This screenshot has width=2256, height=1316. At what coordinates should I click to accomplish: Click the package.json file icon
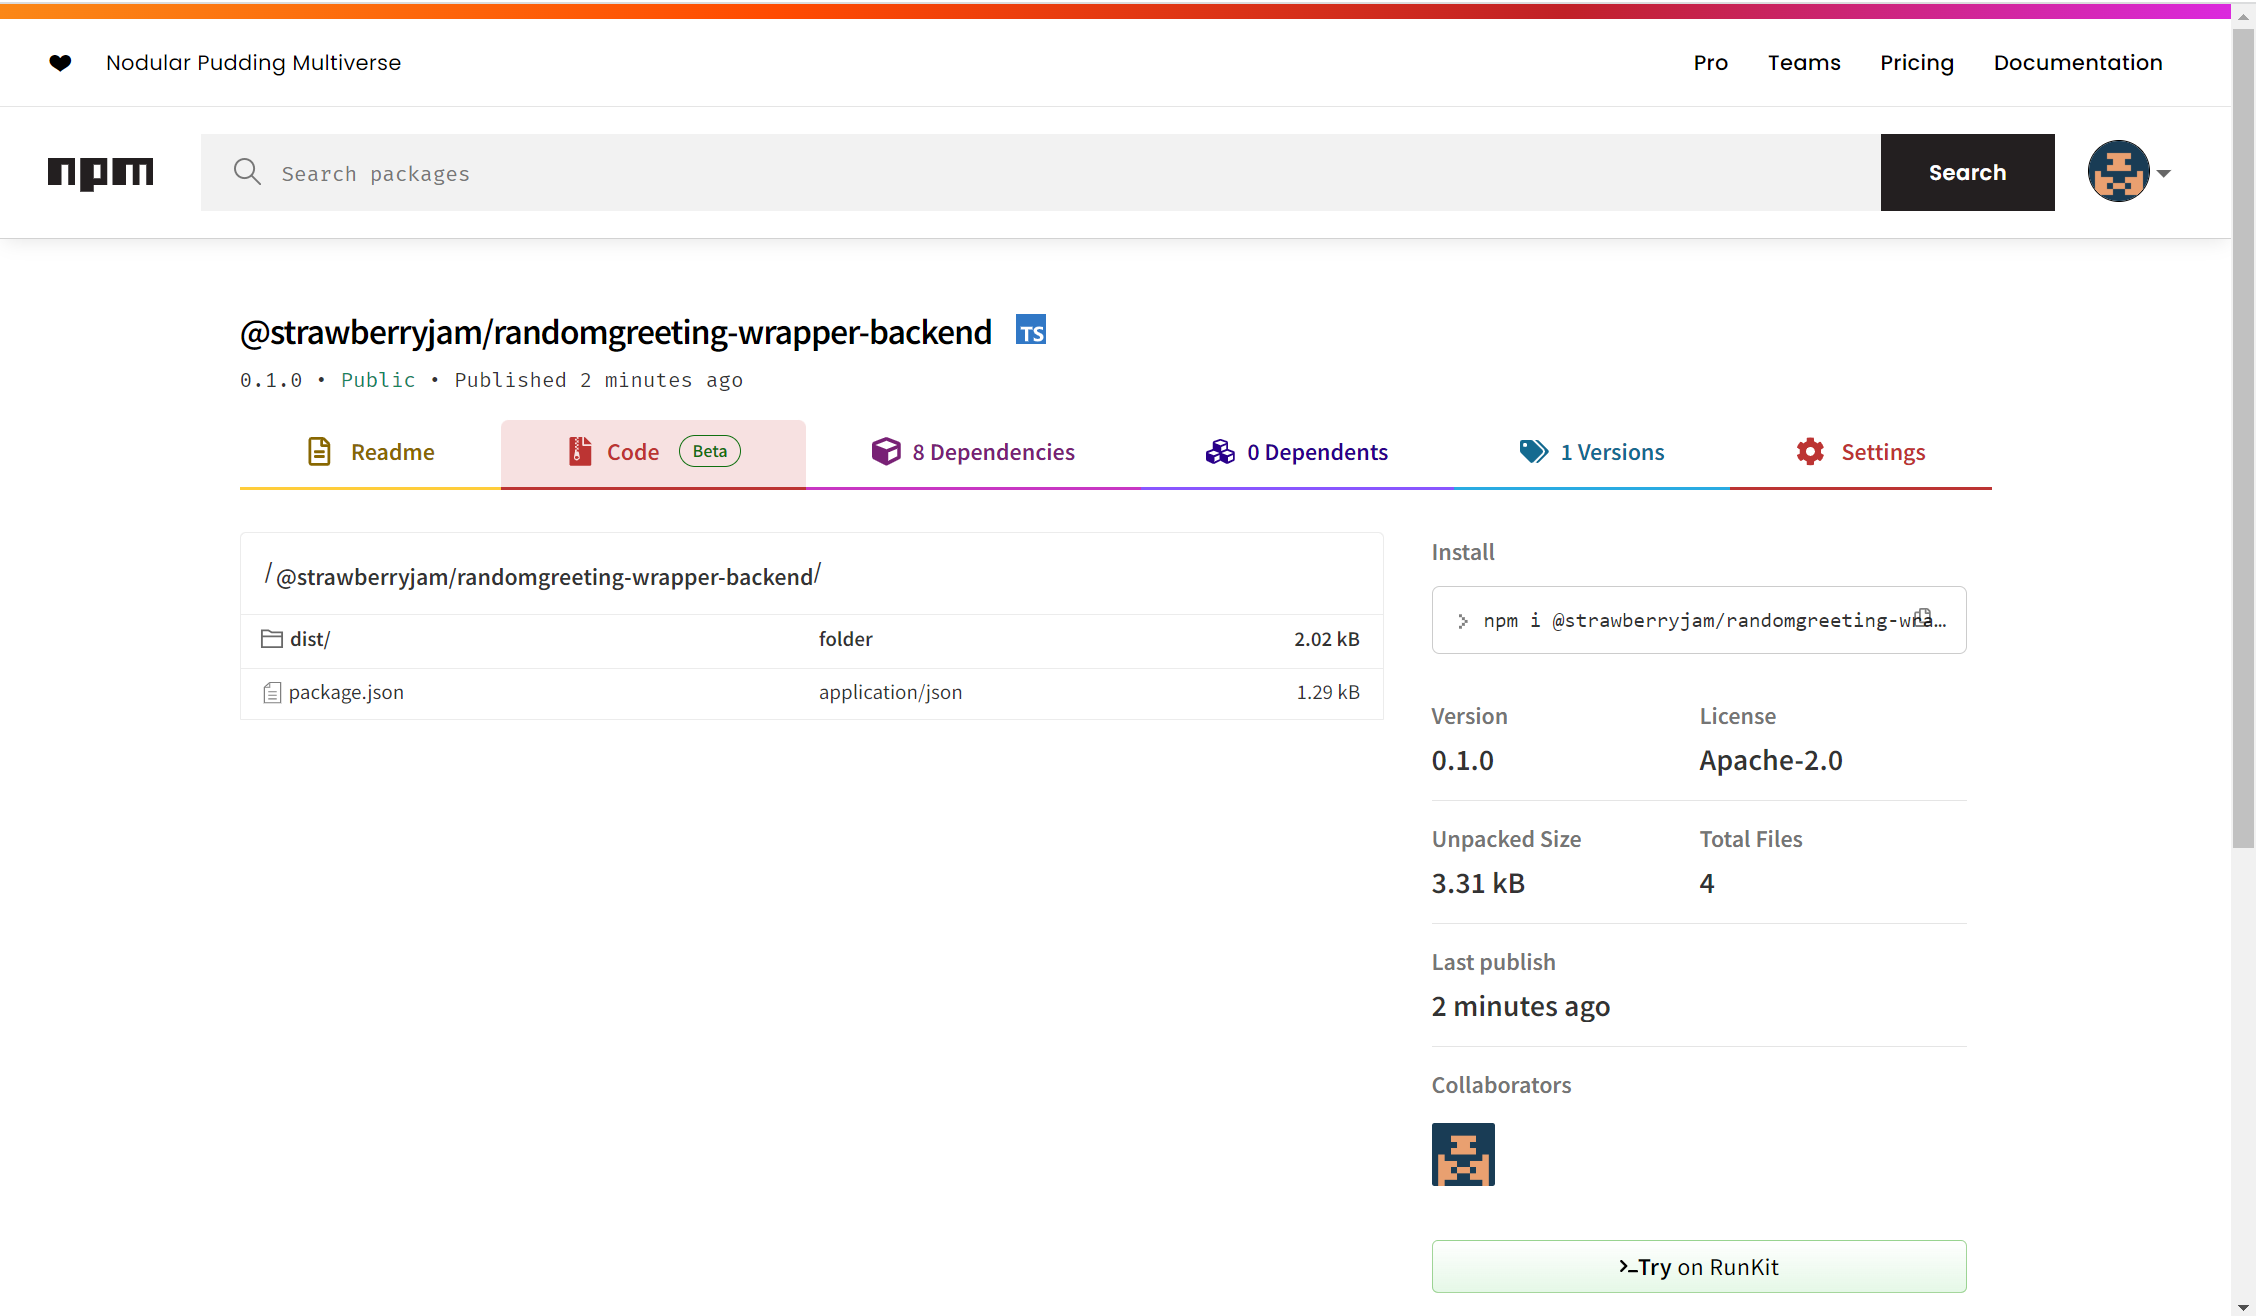click(272, 692)
